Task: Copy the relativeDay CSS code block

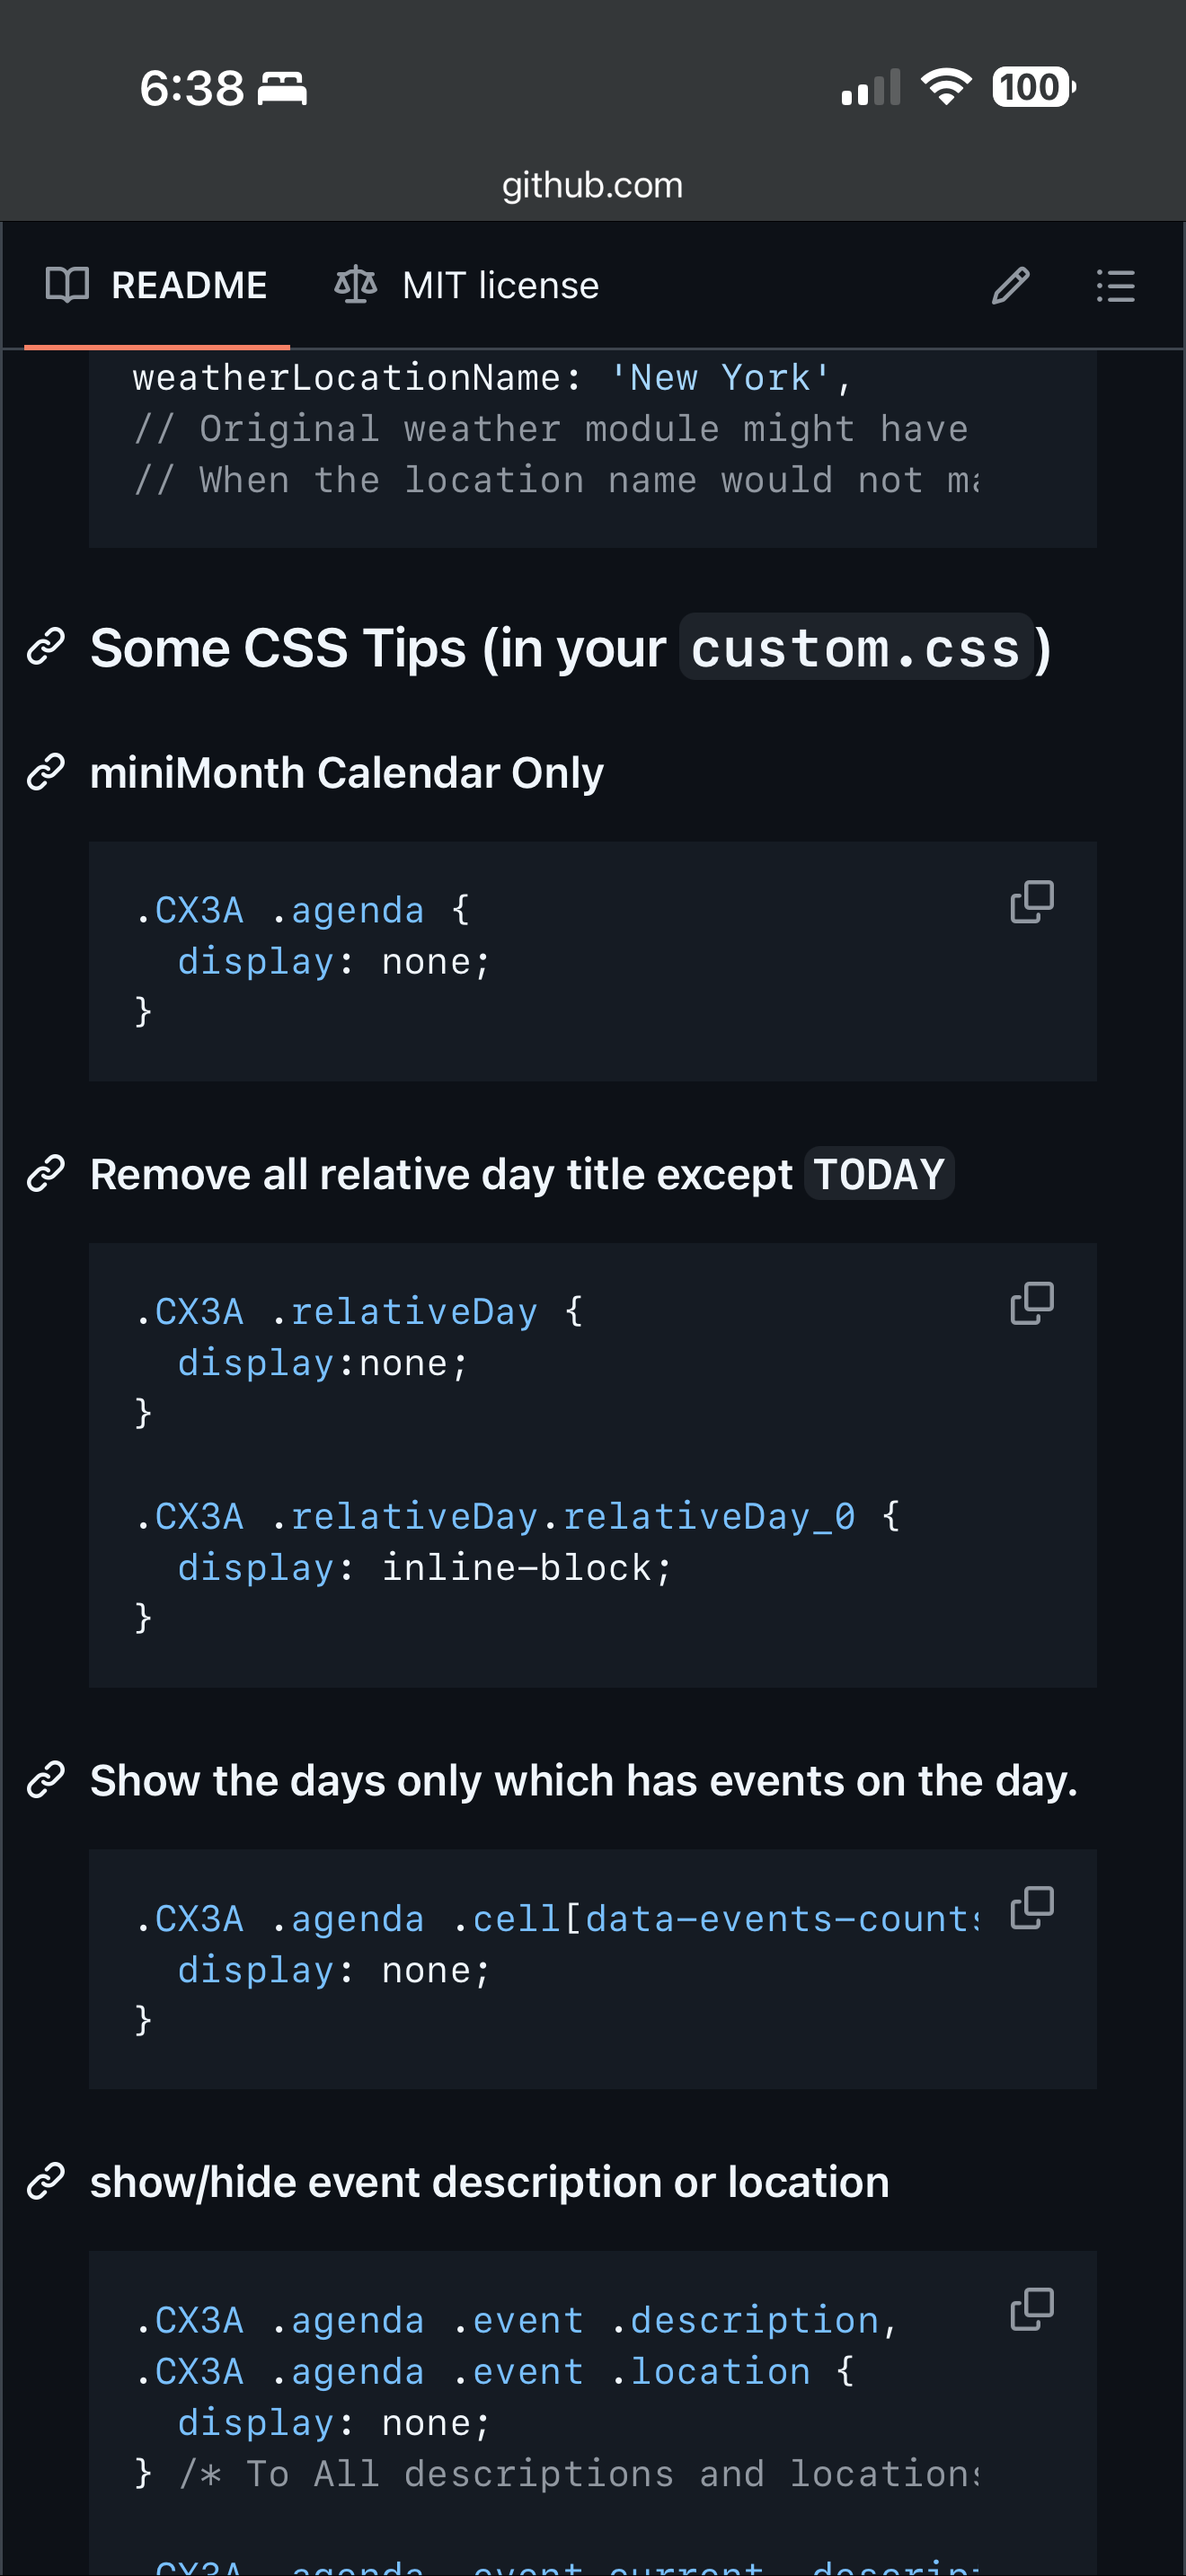Action: pos(1031,1304)
